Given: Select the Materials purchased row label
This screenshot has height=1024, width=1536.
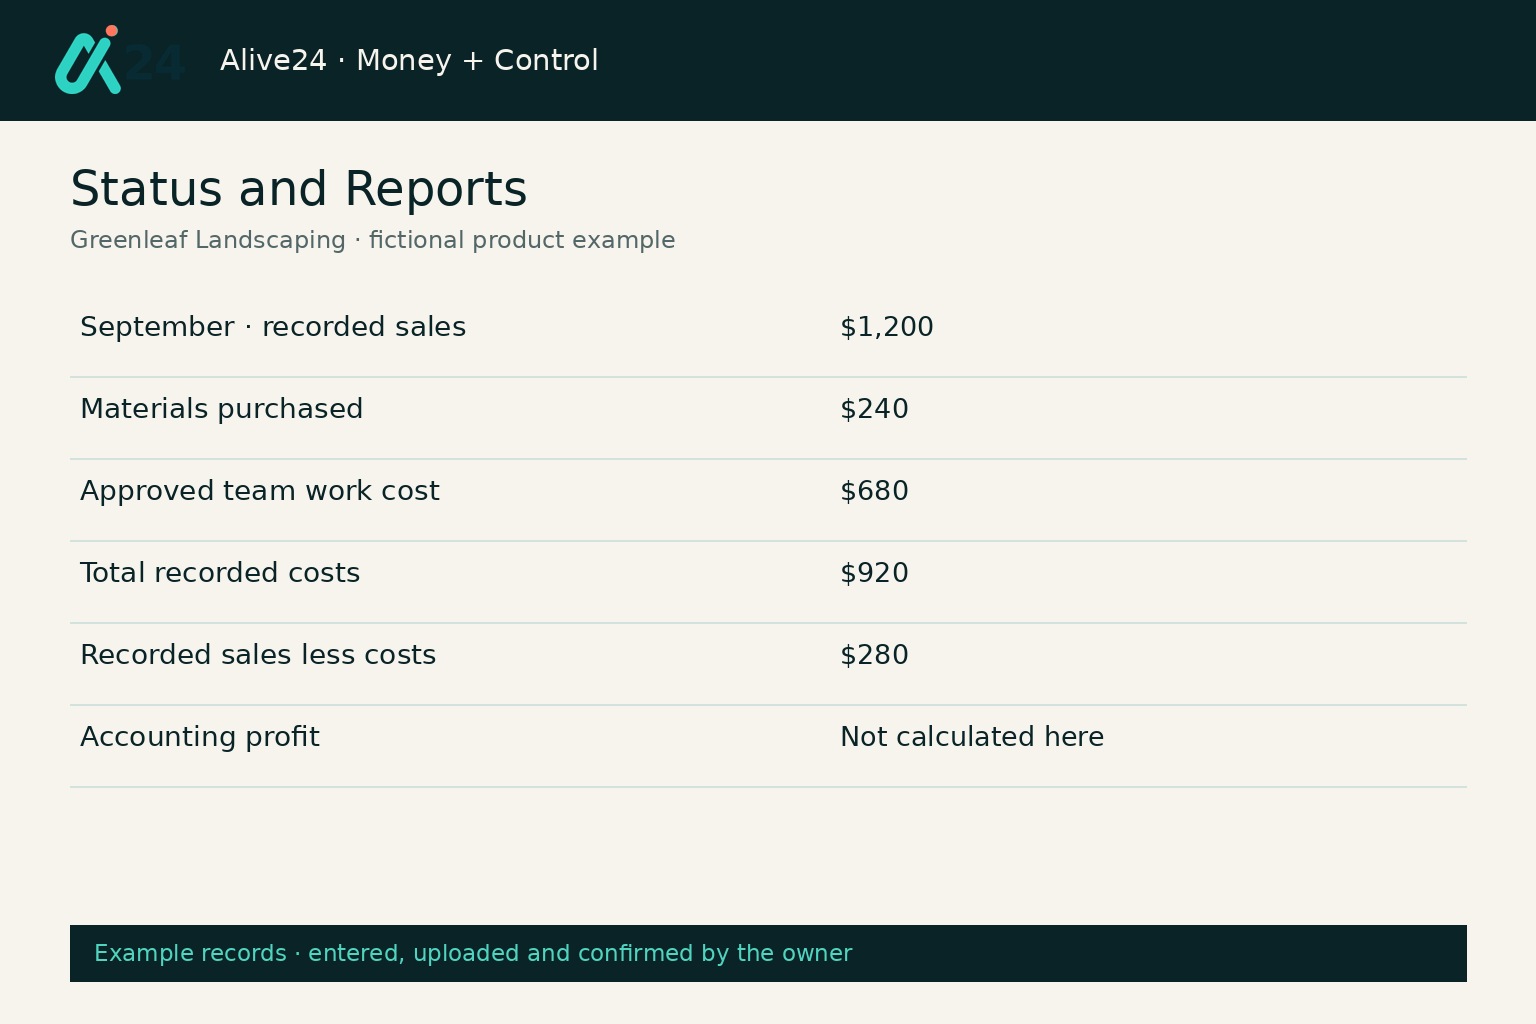Looking at the screenshot, I should [x=221, y=409].
